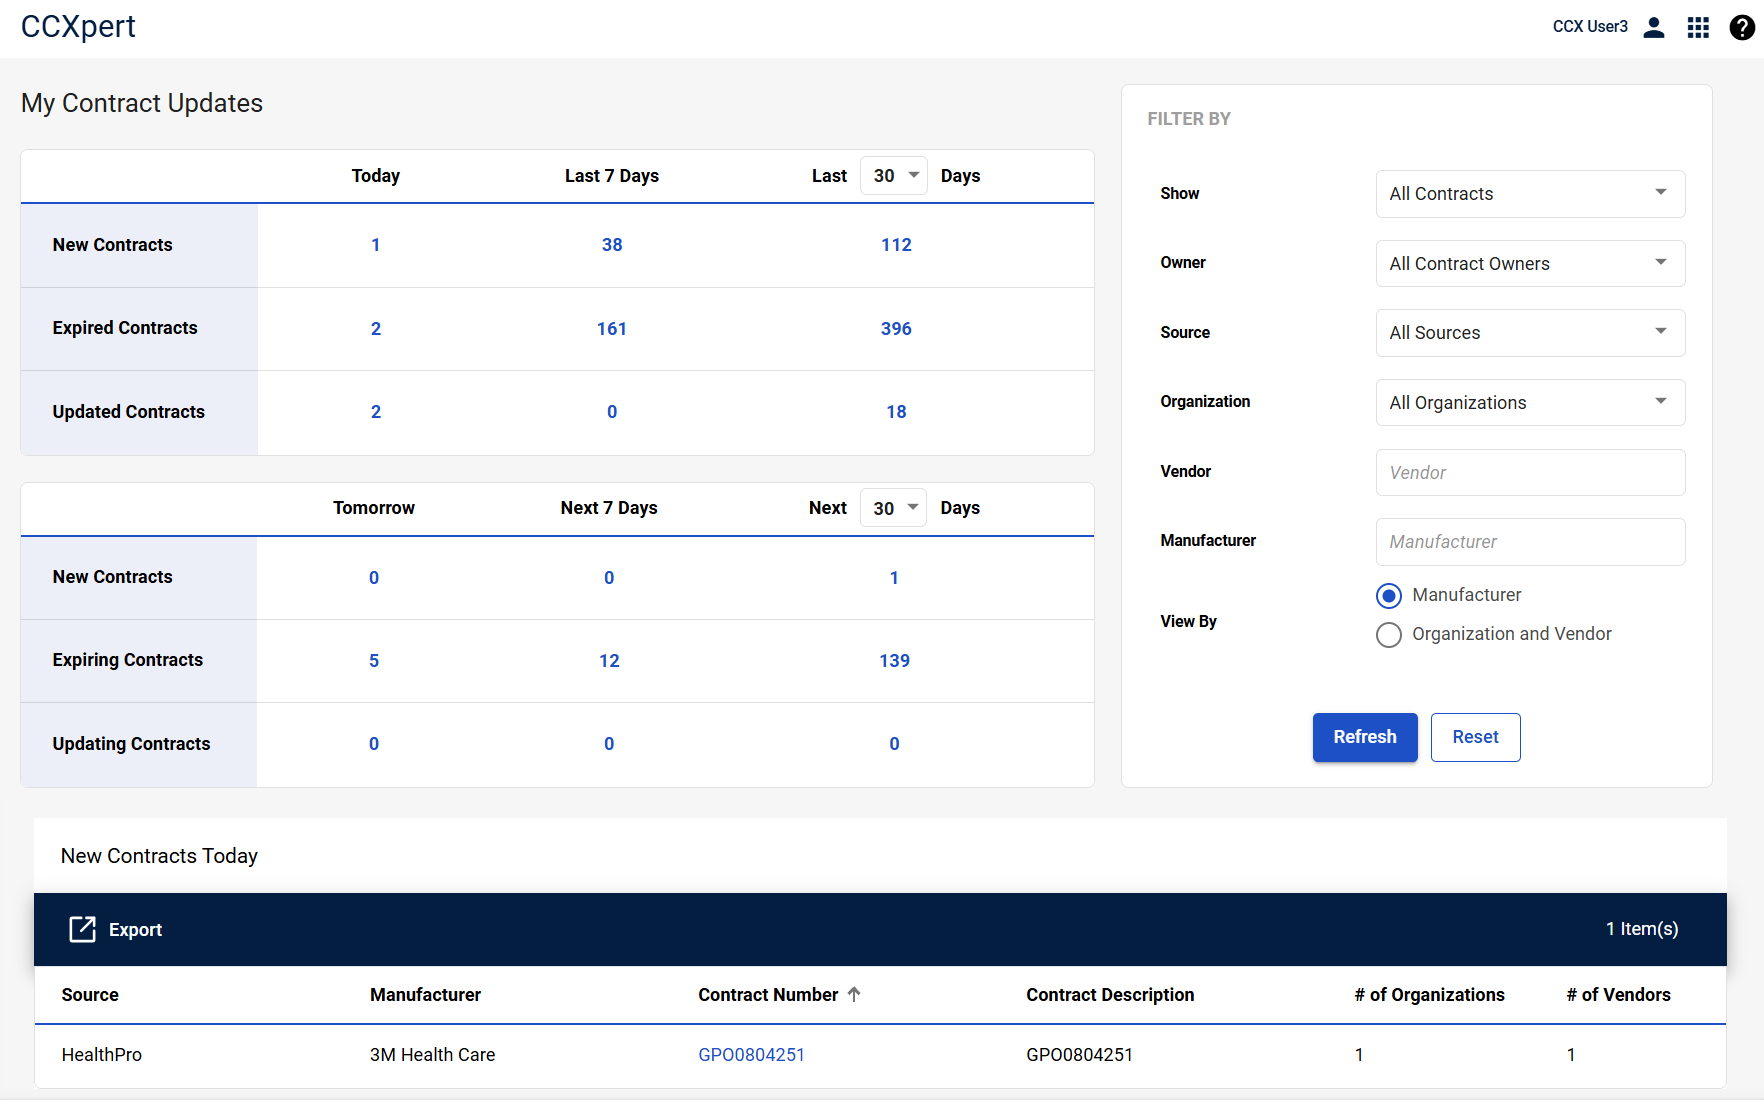Select Organization and Vendor view option

click(1389, 635)
